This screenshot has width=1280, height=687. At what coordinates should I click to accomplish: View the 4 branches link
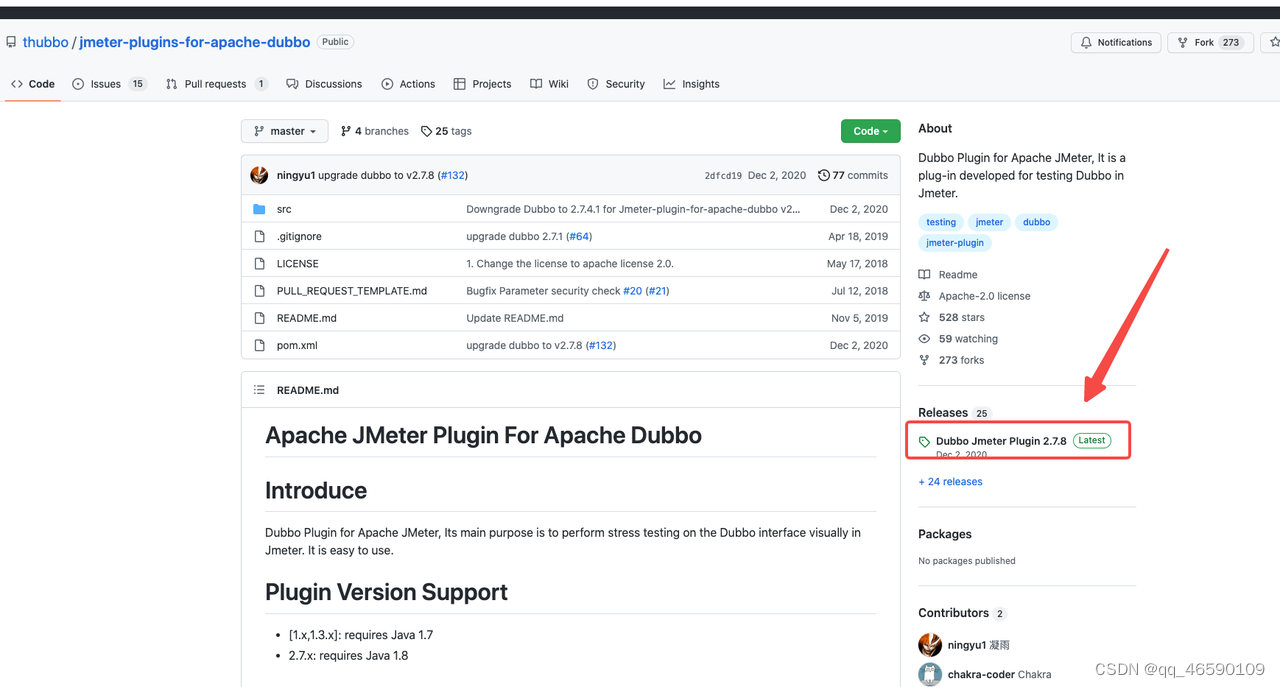(375, 131)
